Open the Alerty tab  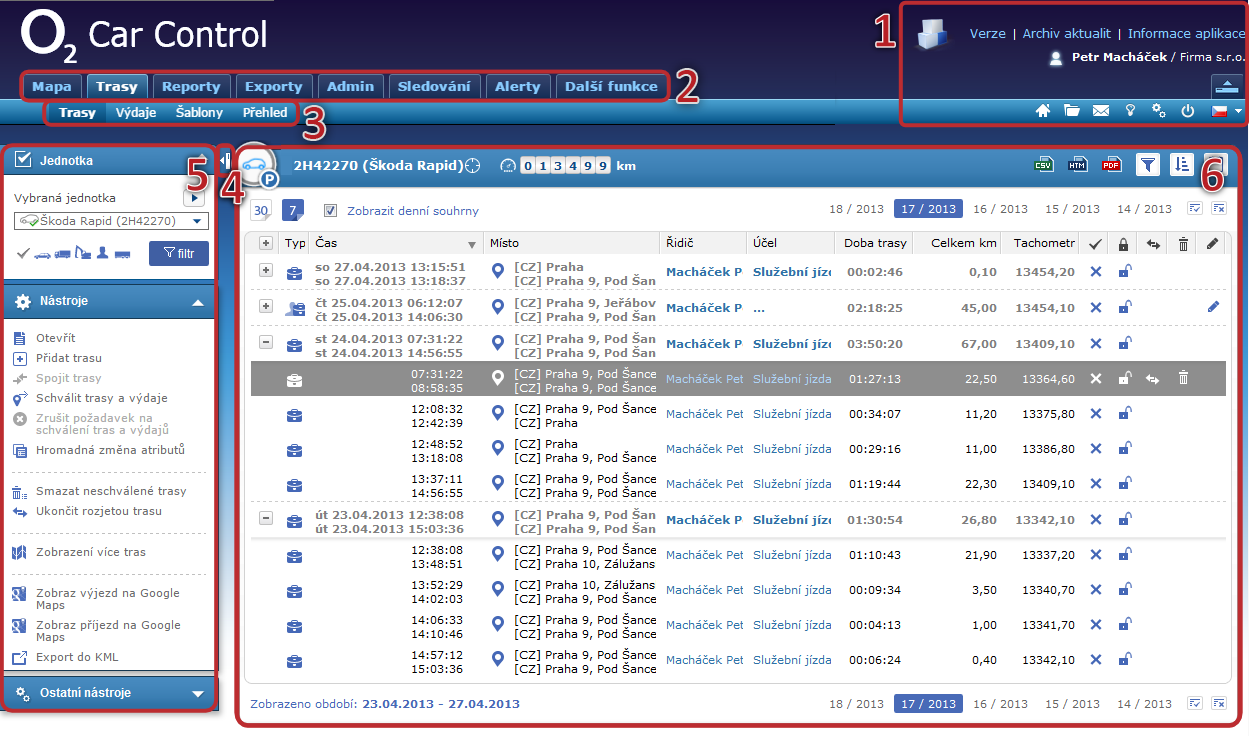pos(518,87)
